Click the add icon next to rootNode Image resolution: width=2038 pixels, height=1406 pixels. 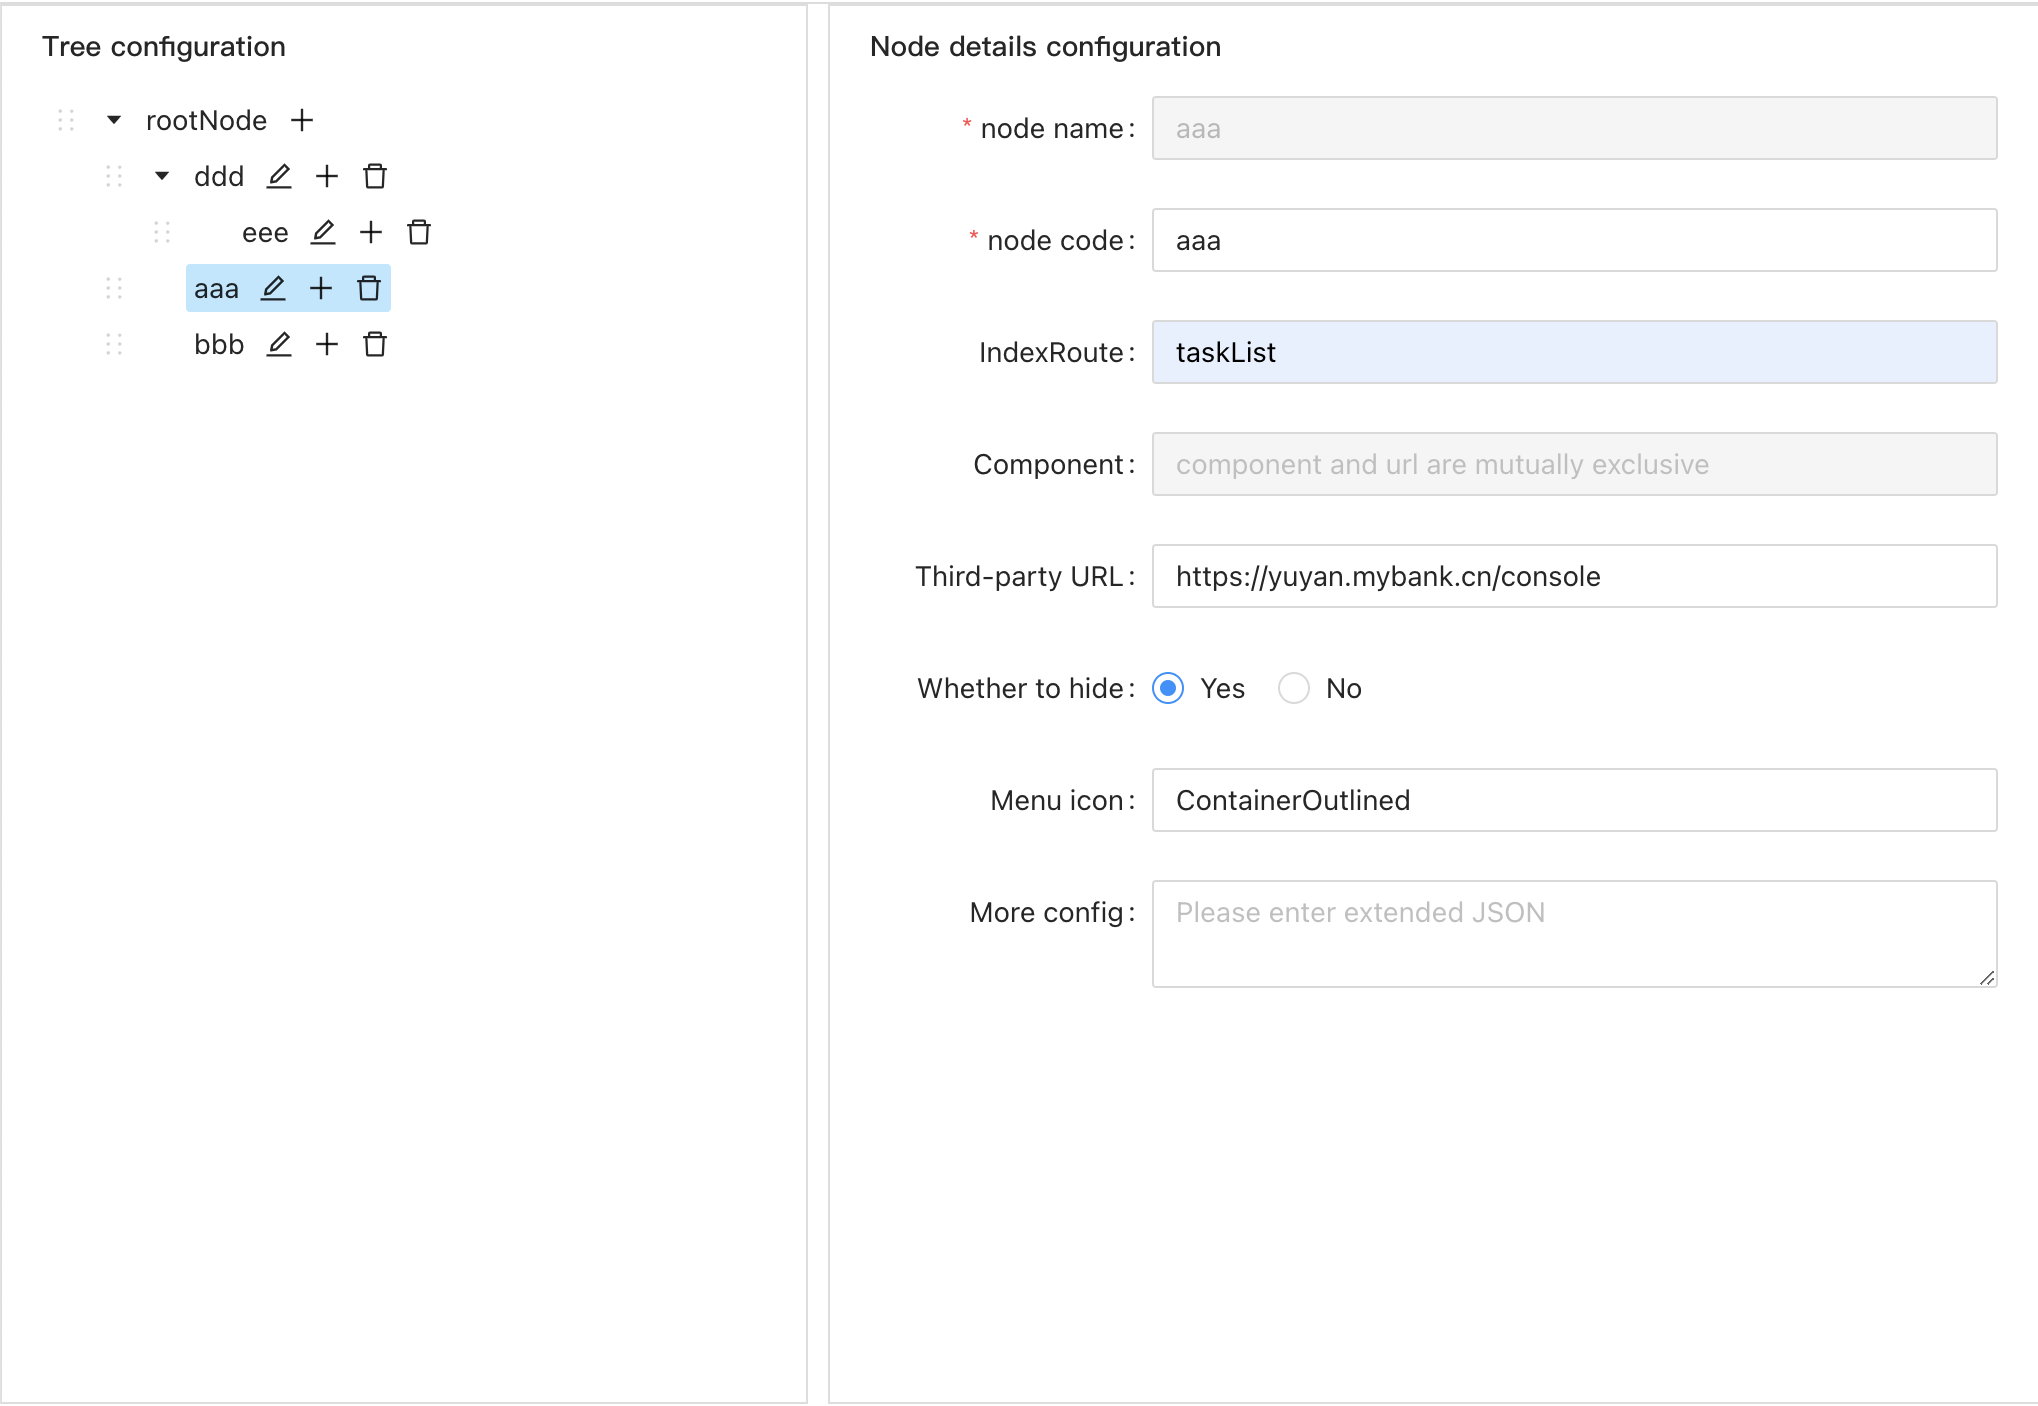point(302,121)
